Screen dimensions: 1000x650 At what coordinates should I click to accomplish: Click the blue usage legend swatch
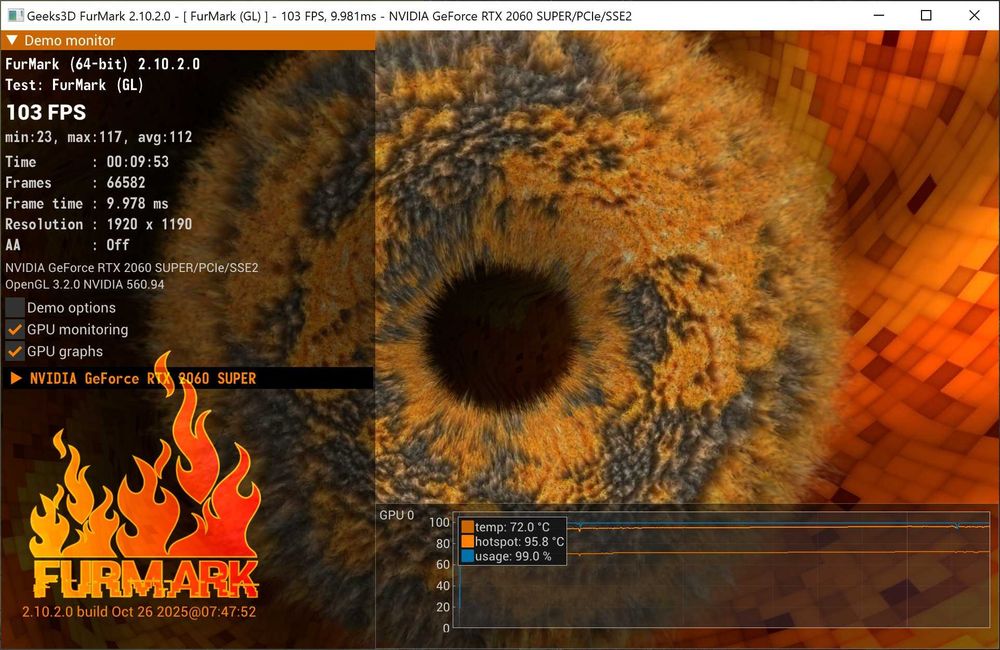[x=467, y=556]
